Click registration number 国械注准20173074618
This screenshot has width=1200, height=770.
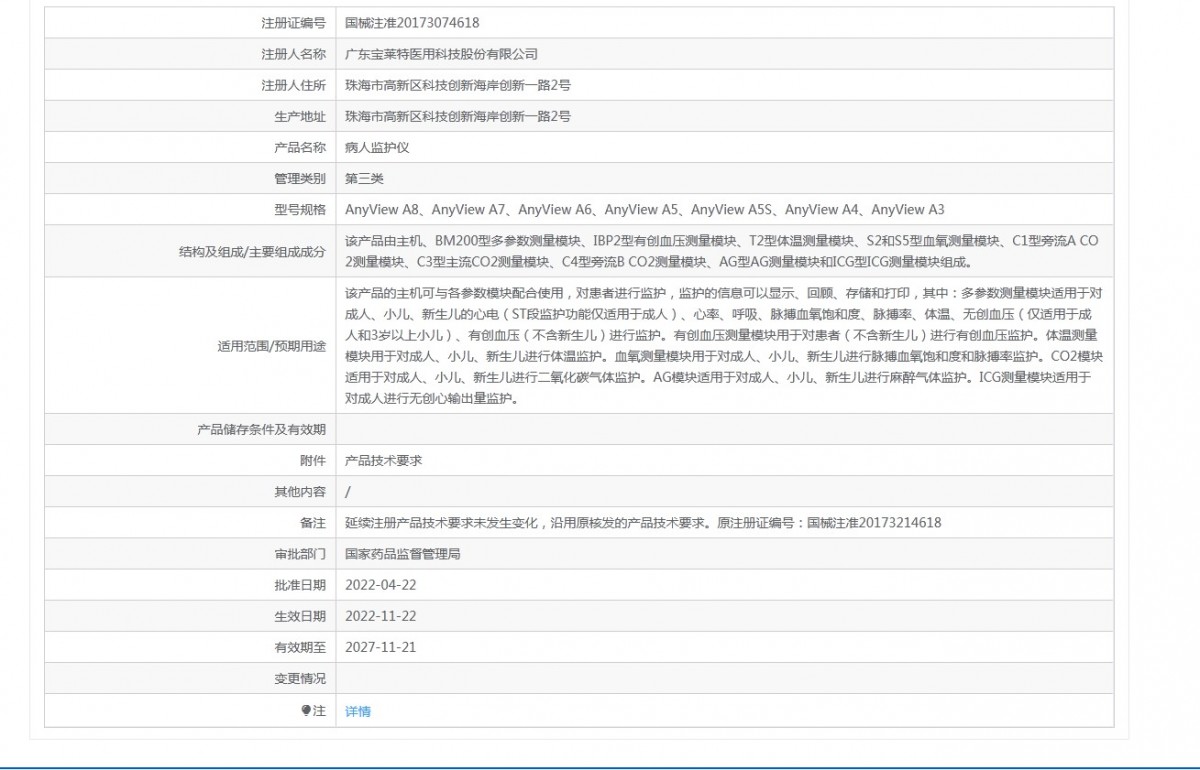coord(405,22)
